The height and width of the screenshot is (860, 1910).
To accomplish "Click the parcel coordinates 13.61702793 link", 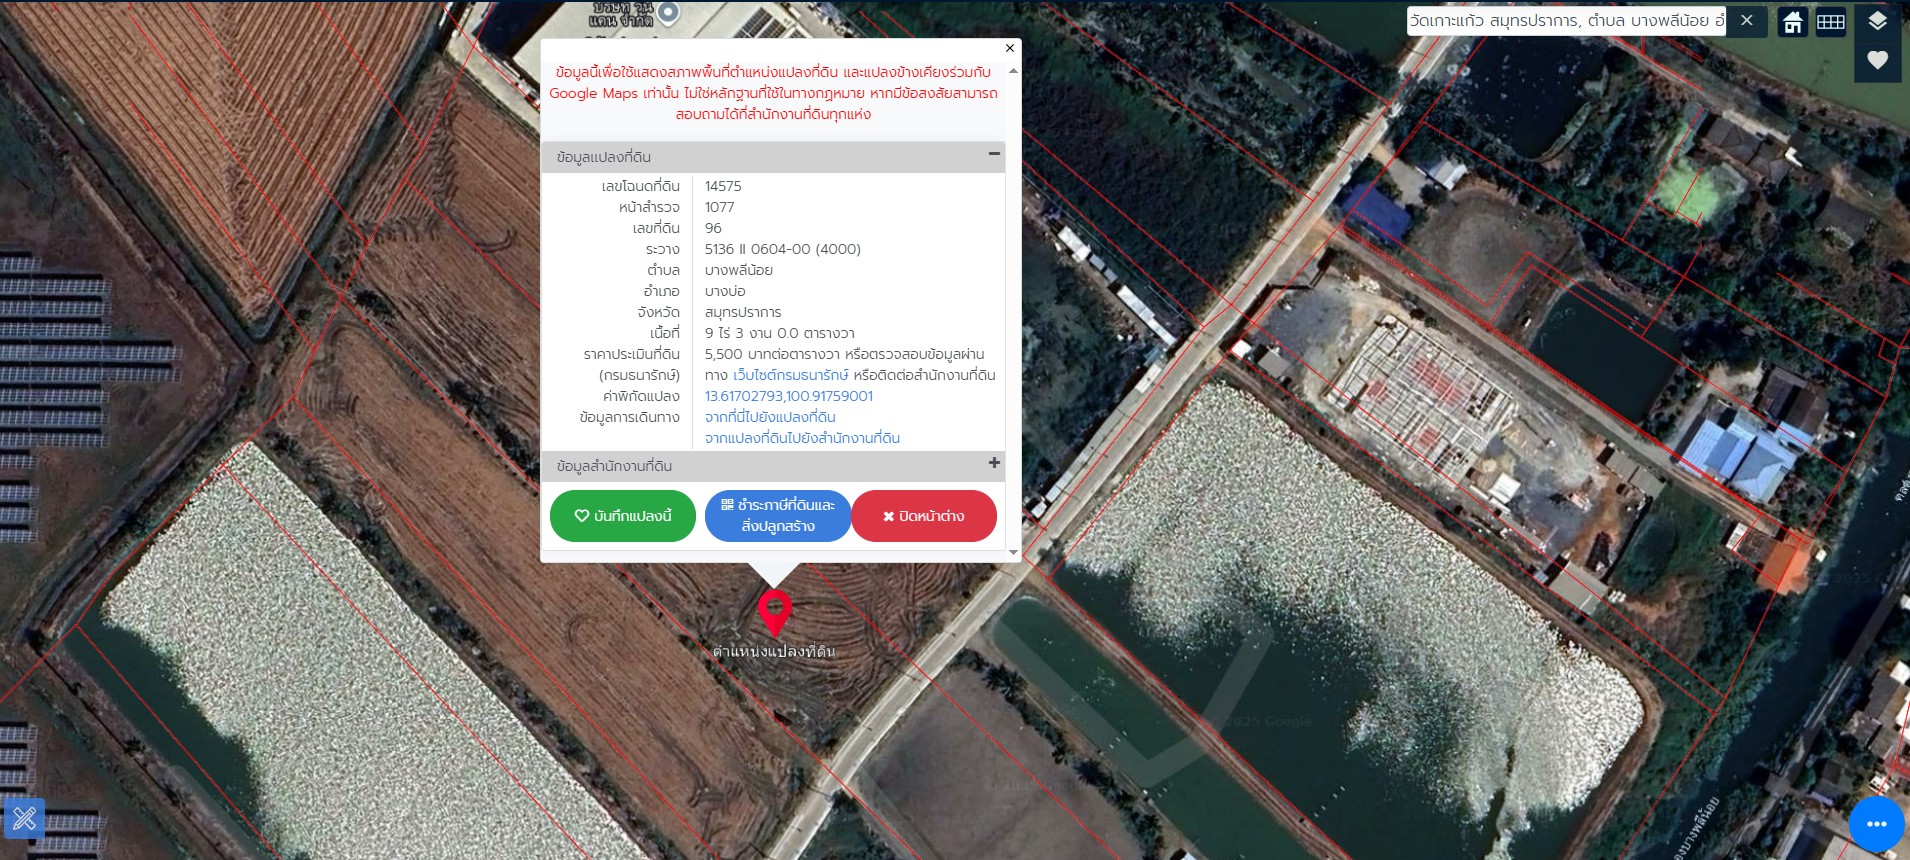I will [x=788, y=396].
